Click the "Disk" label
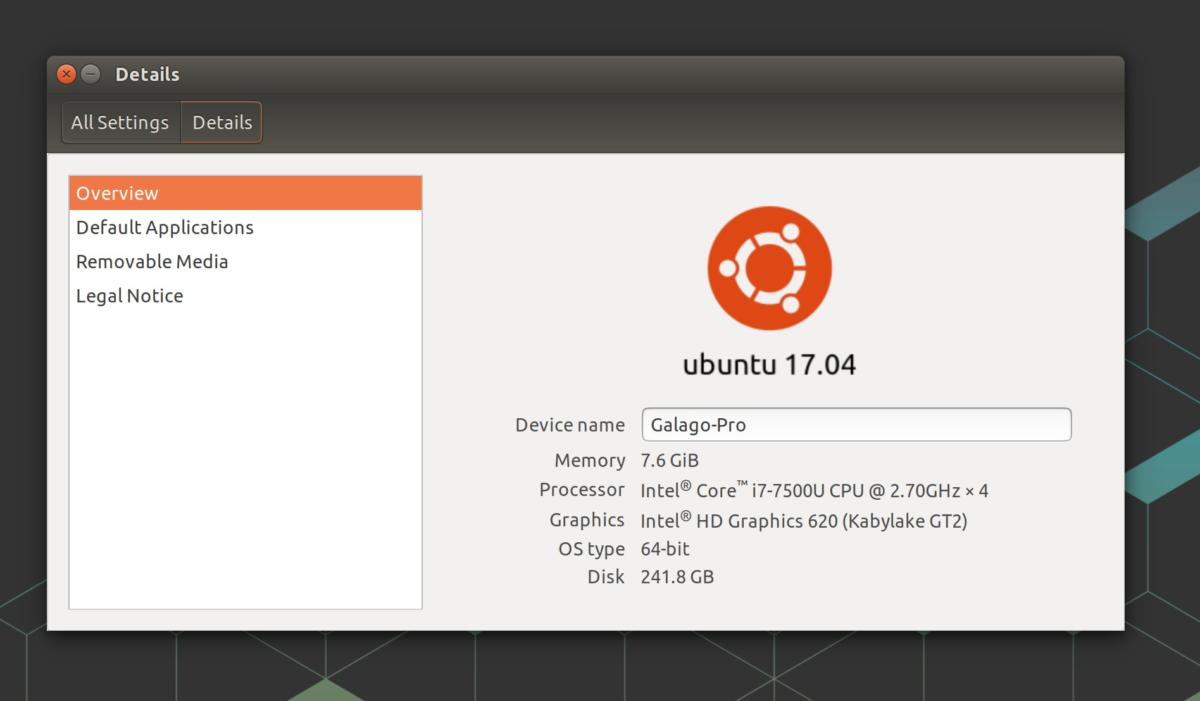1200x701 pixels. (x=606, y=577)
